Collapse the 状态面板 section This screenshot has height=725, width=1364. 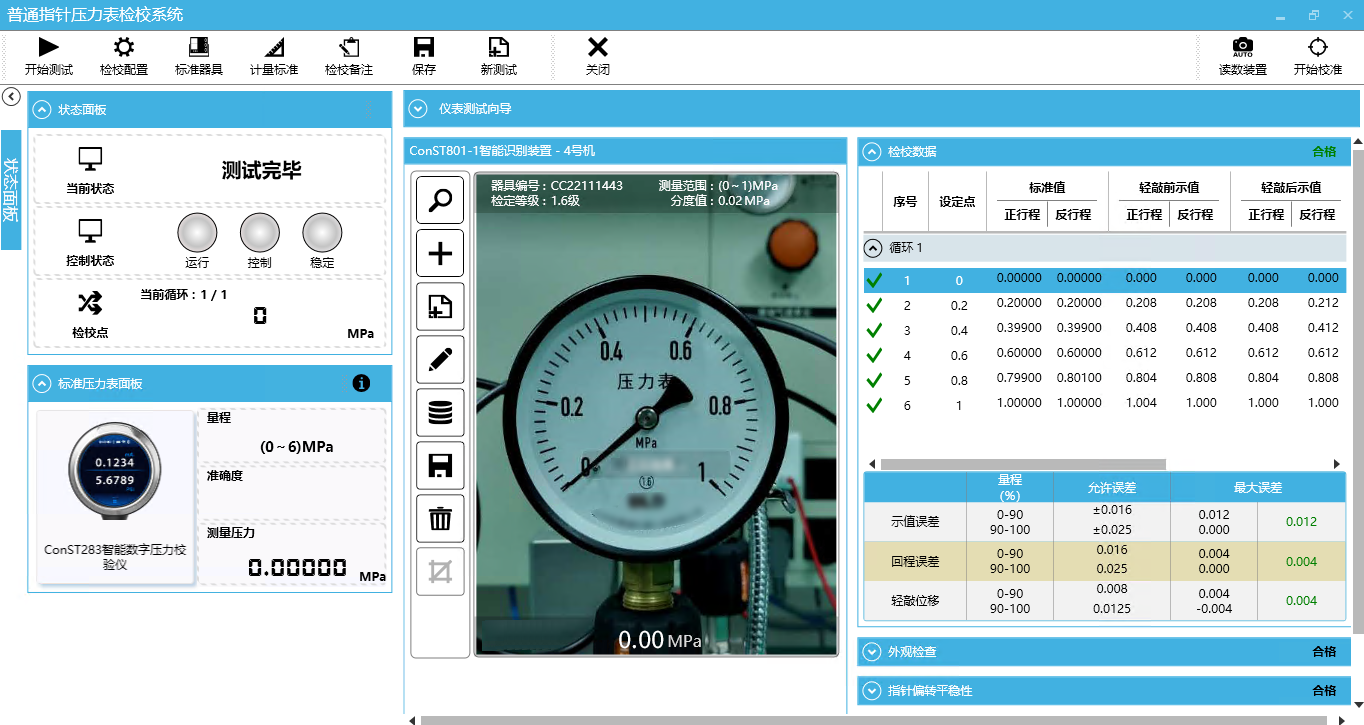click(x=42, y=110)
